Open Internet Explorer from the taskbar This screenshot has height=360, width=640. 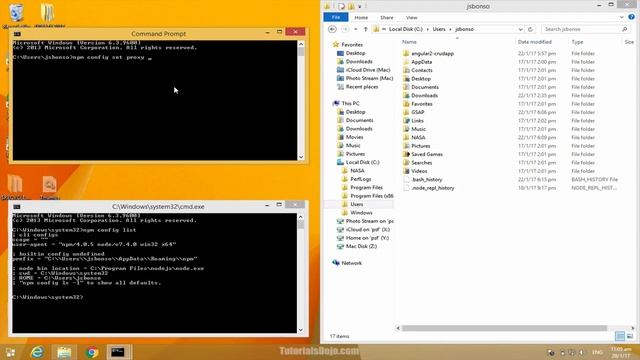[x=37, y=352]
